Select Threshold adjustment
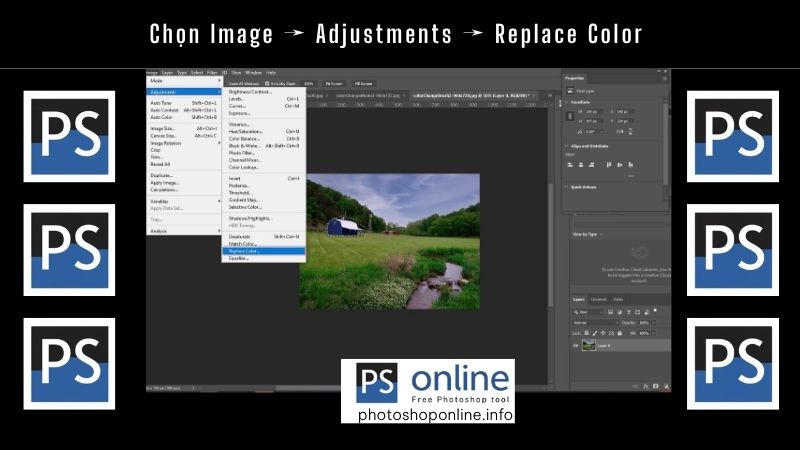The width and height of the screenshot is (800, 450). (x=264, y=193)
